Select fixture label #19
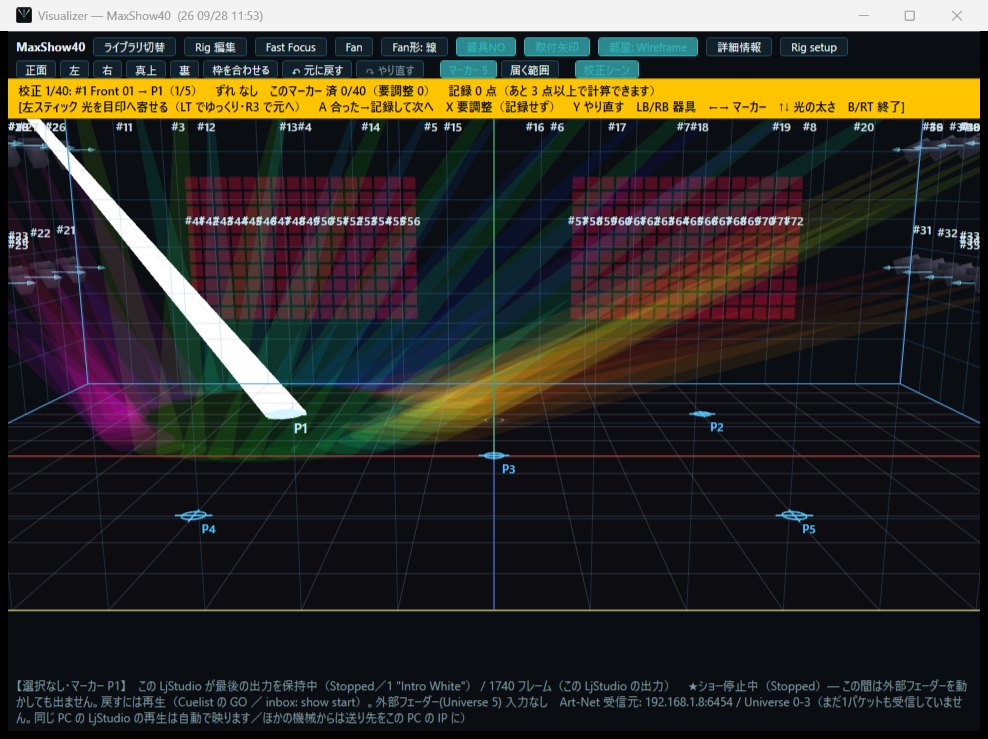Viewport: 988px width, 739px height. [x=781, y=127]
